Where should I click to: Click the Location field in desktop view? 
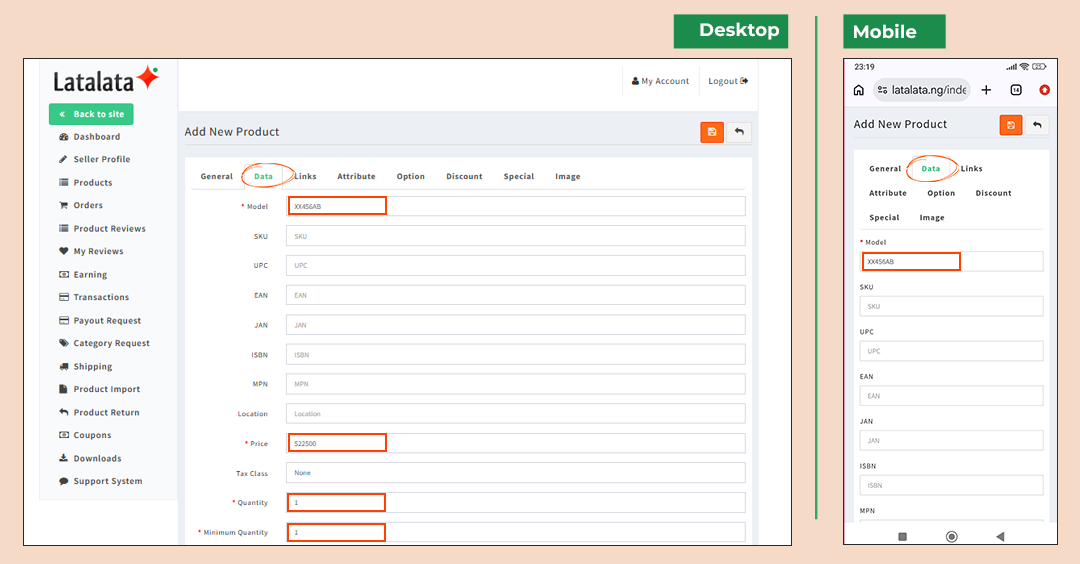[x=516, y=414]
